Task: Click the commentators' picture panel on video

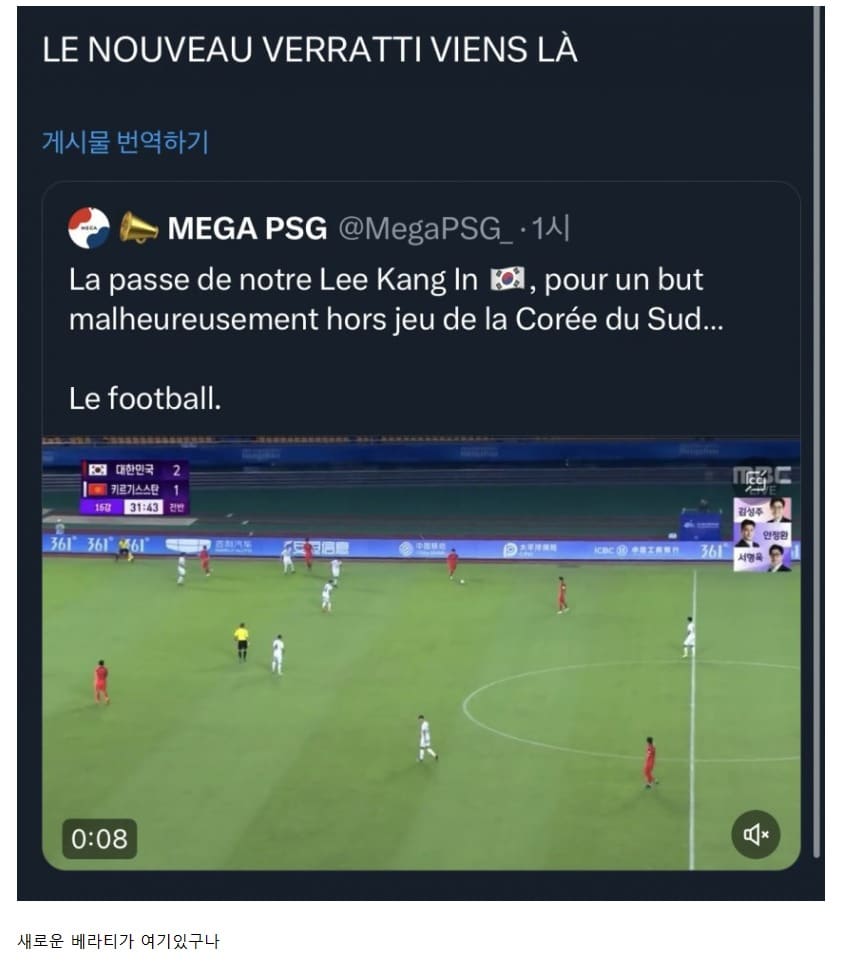Action: point(762,535)
